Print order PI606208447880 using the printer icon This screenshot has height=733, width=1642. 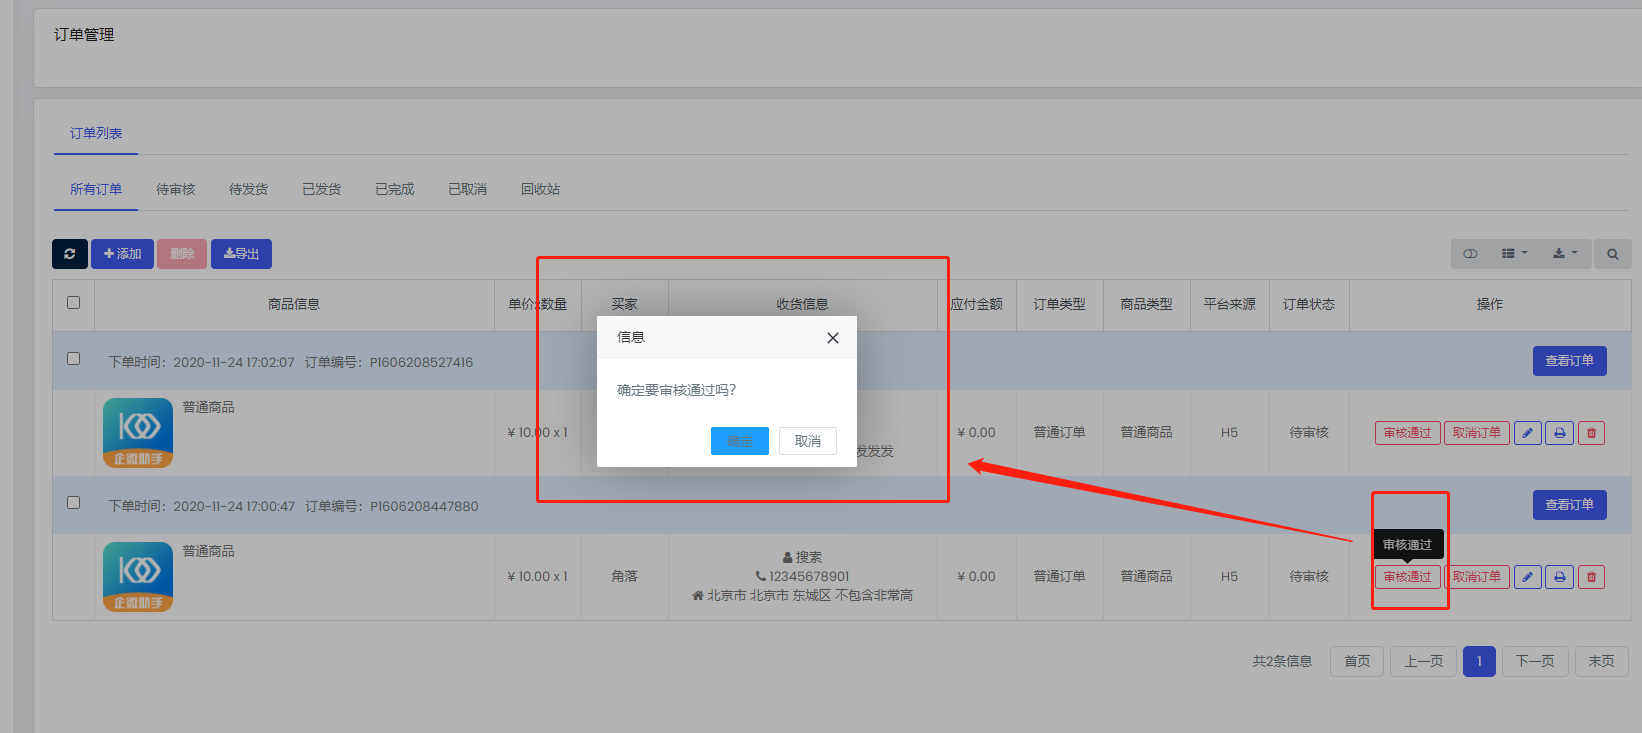tap(1559, 577)
